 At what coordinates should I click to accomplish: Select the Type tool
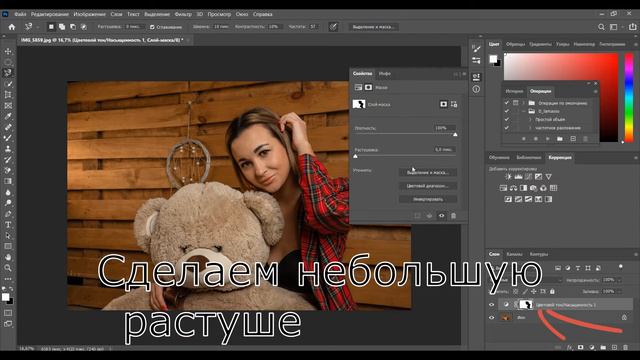click(8, 225)
